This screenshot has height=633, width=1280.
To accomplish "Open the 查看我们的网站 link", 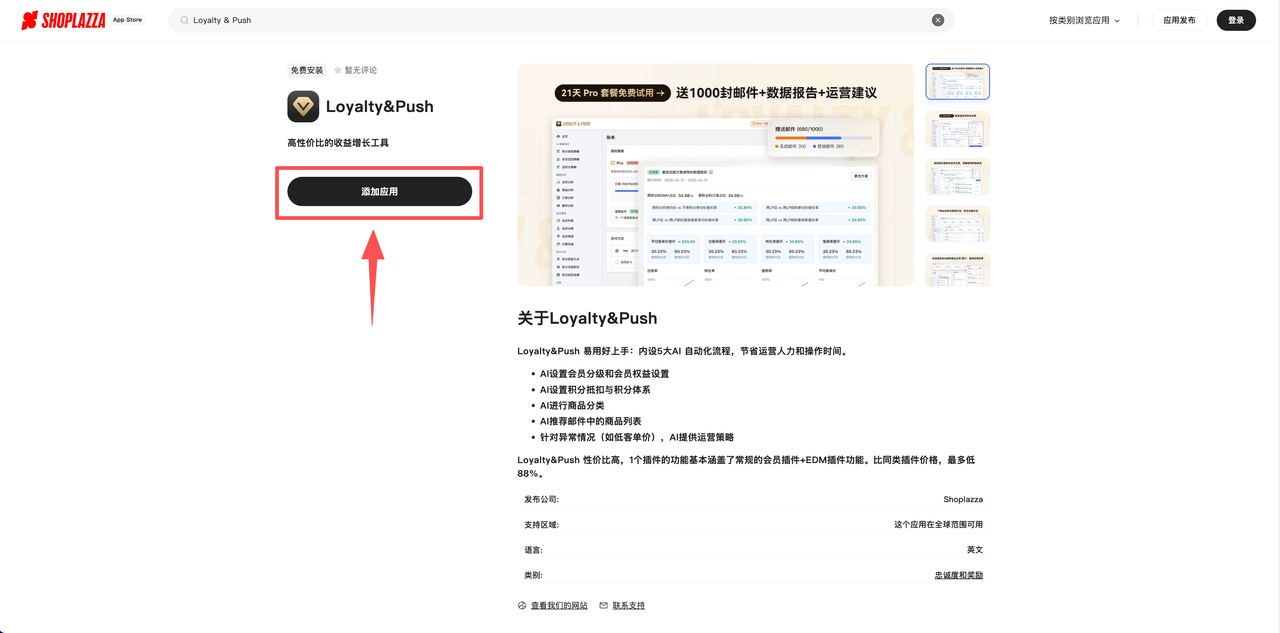I will click(559, 605).
